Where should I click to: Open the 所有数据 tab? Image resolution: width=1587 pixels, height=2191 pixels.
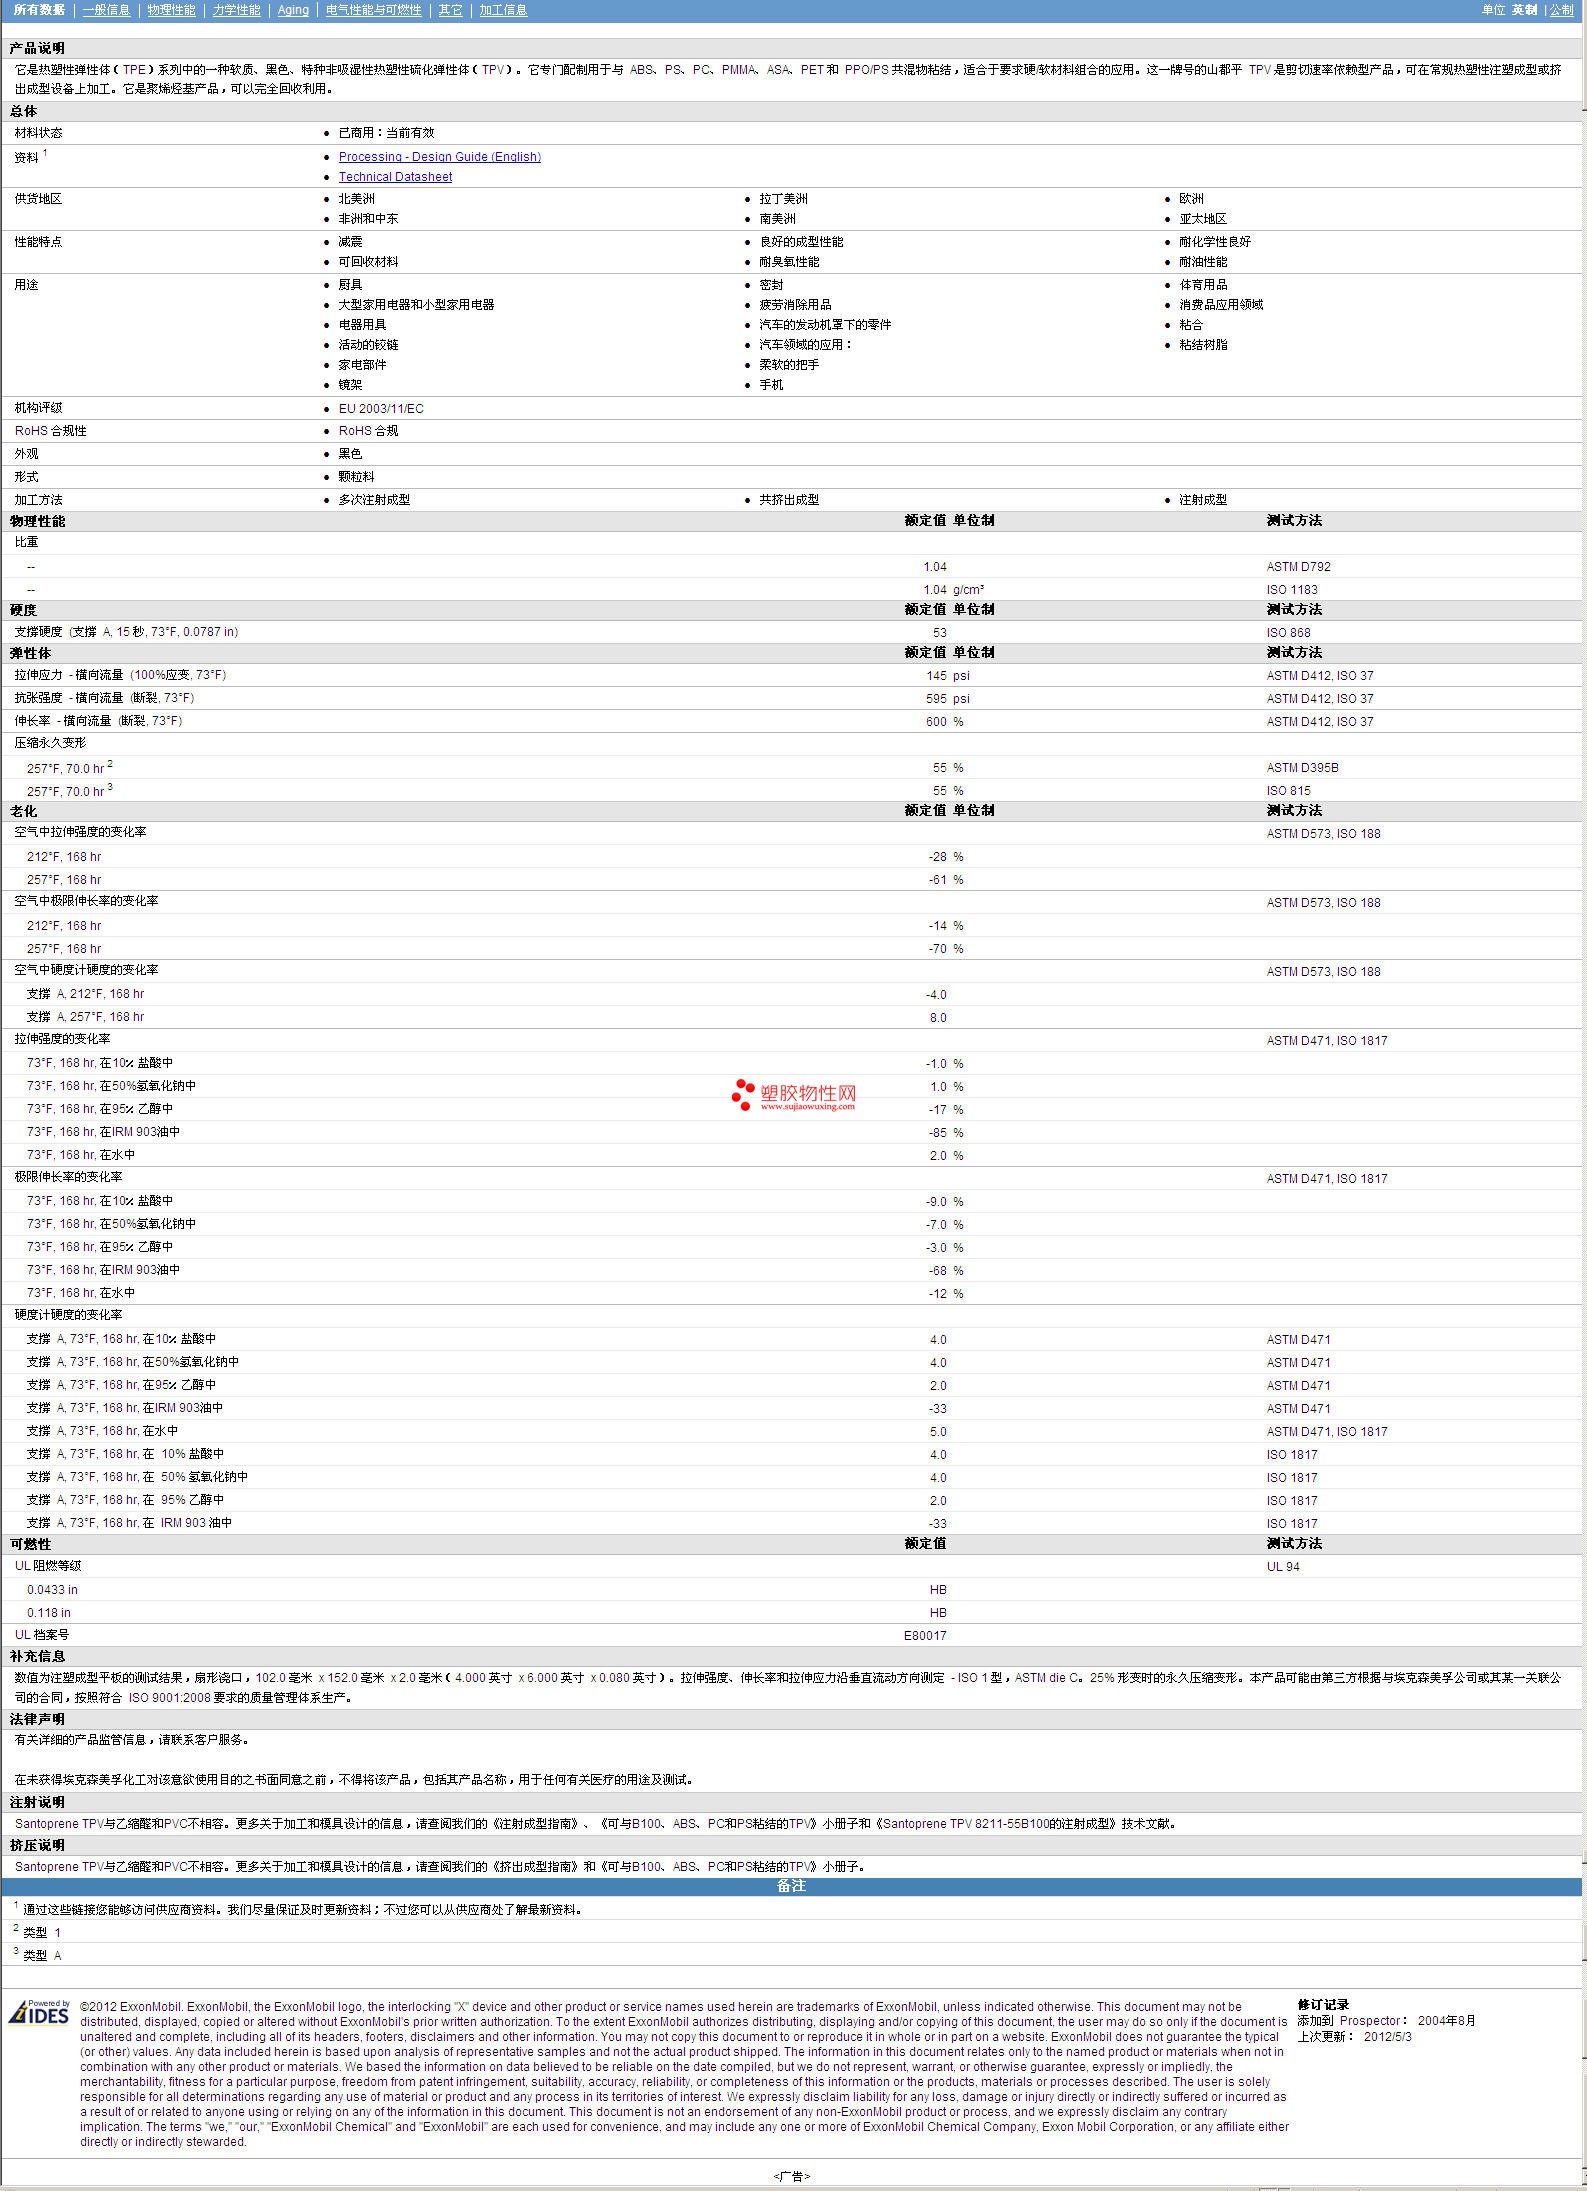coord(39,10)
